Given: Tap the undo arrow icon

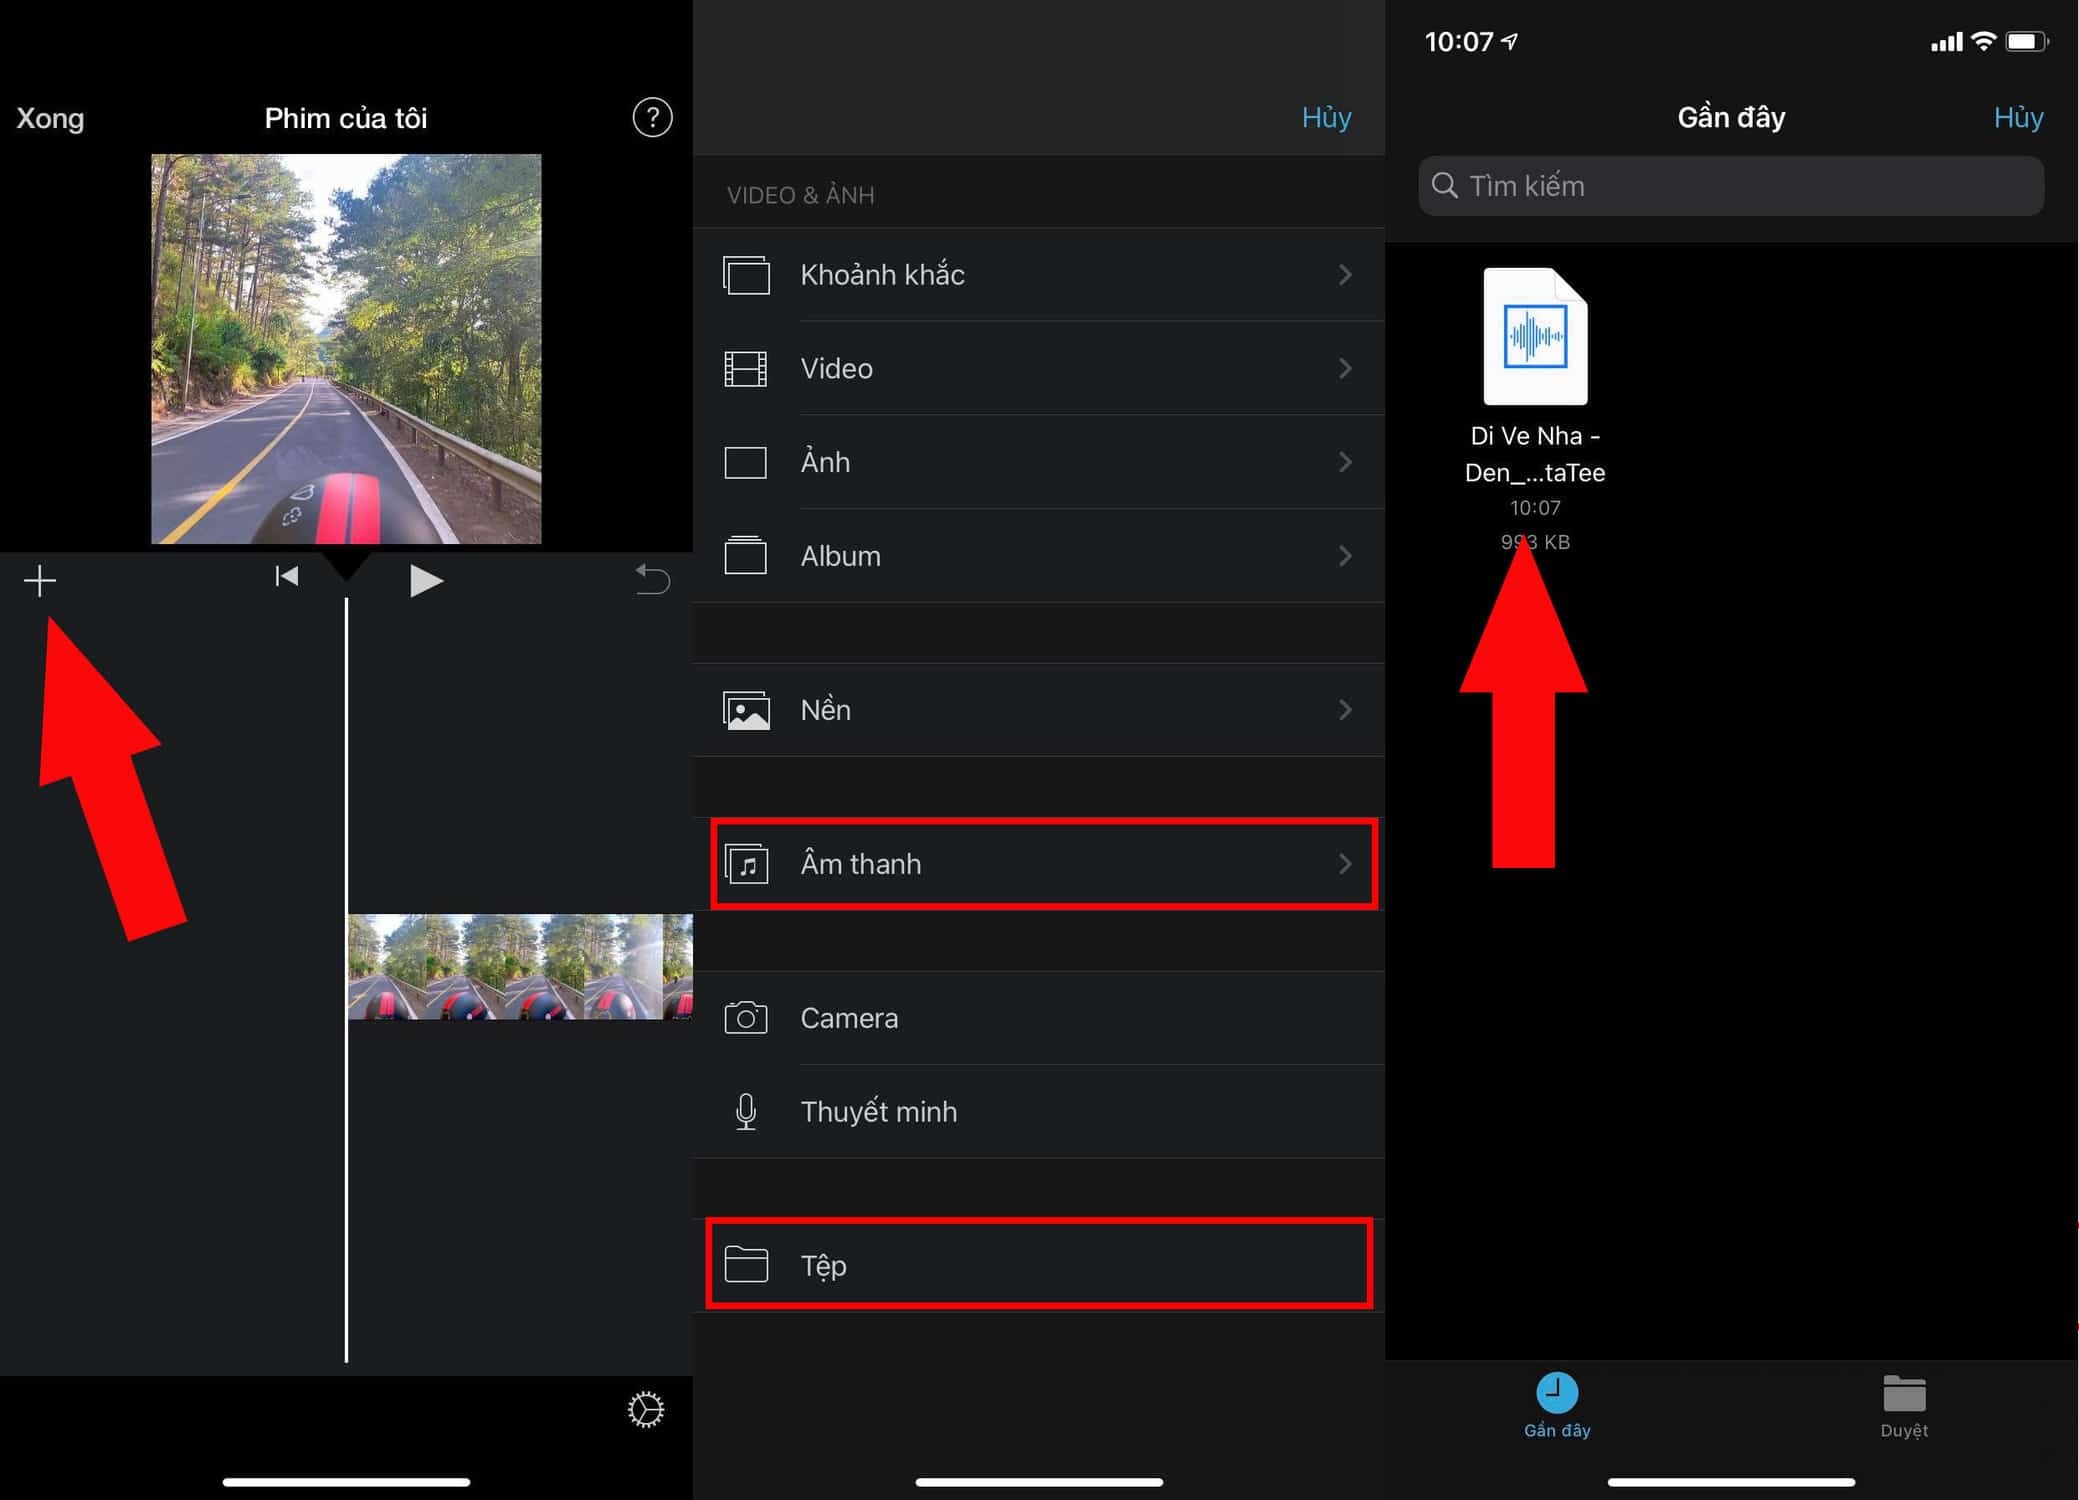Looking at the screenshot, I should [652, 579].
